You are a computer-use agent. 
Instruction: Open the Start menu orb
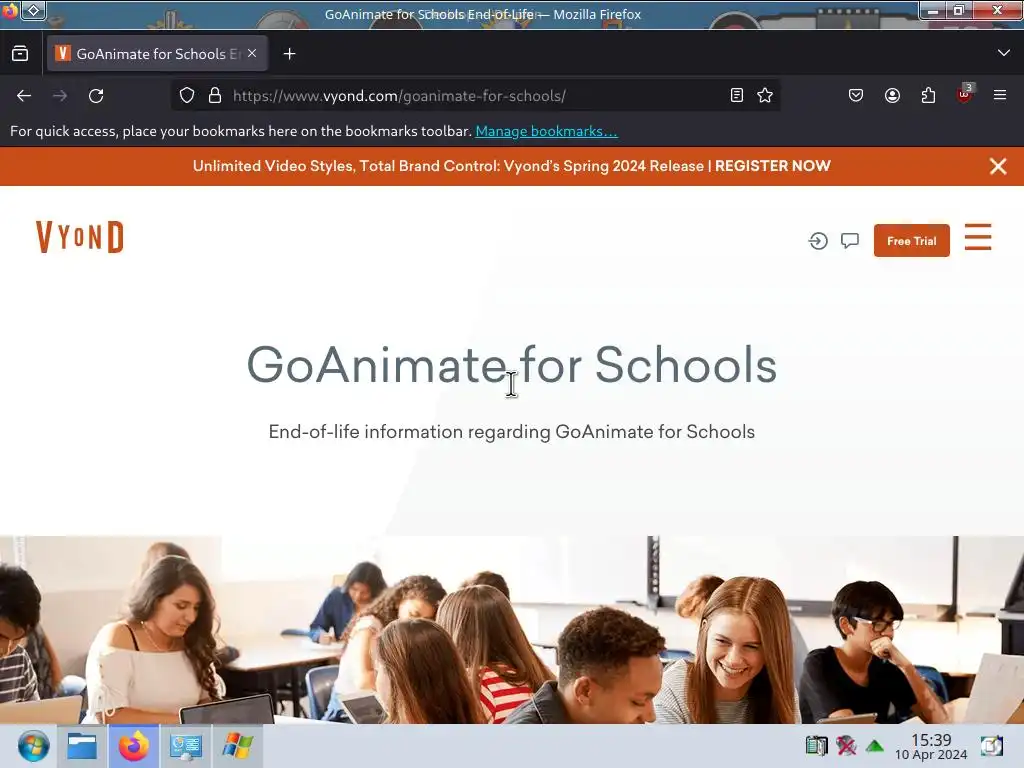point(33,746)
